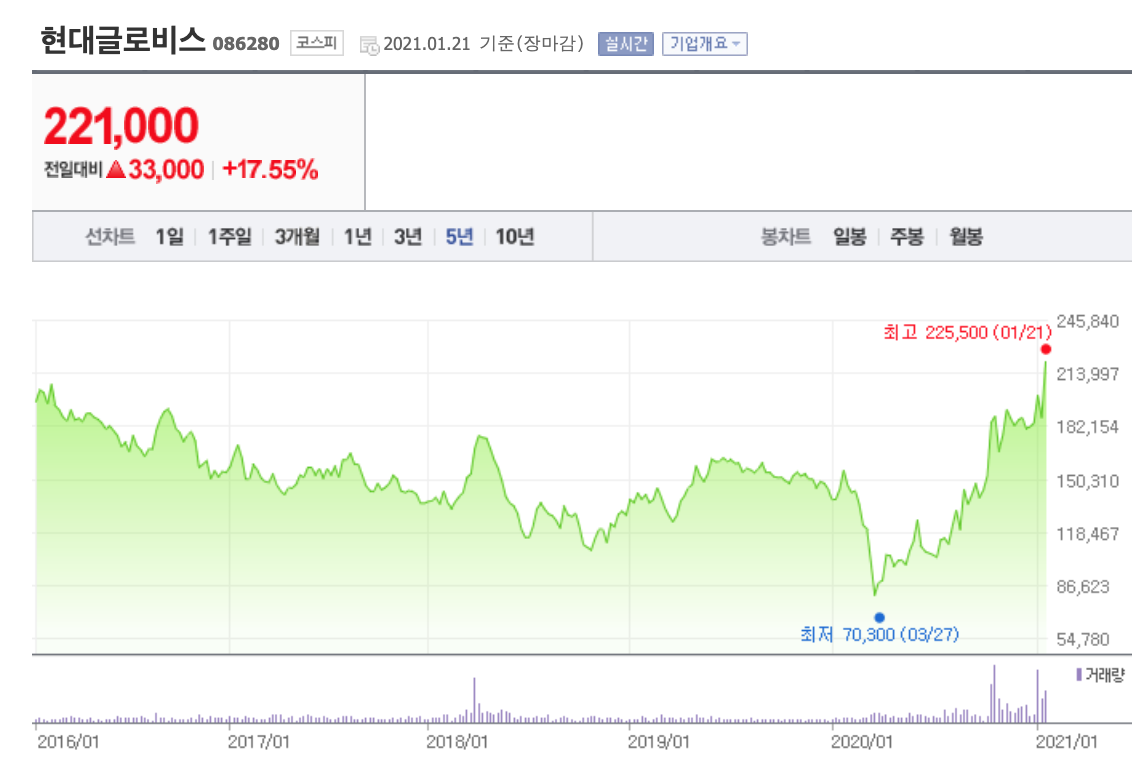
Task: Click the 182,154 y-axis value
Action: click(1087, 427)
